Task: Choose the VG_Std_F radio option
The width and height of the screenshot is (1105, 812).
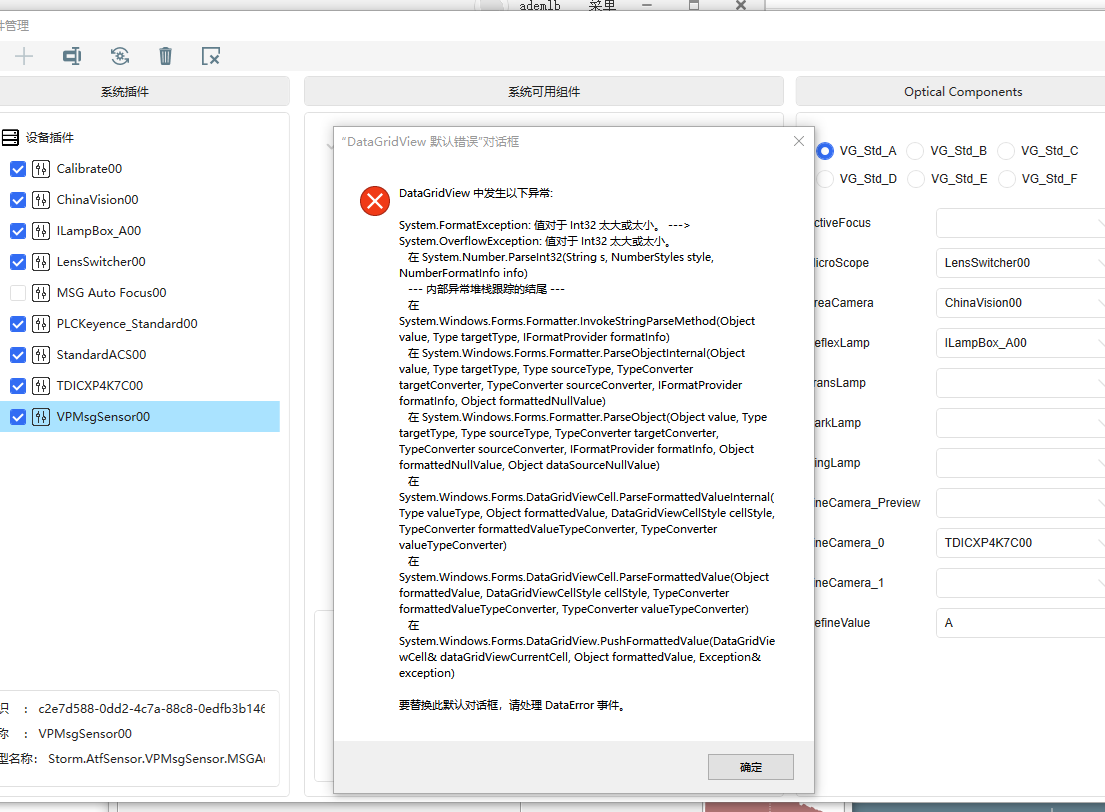Action: click(1006, 179)
